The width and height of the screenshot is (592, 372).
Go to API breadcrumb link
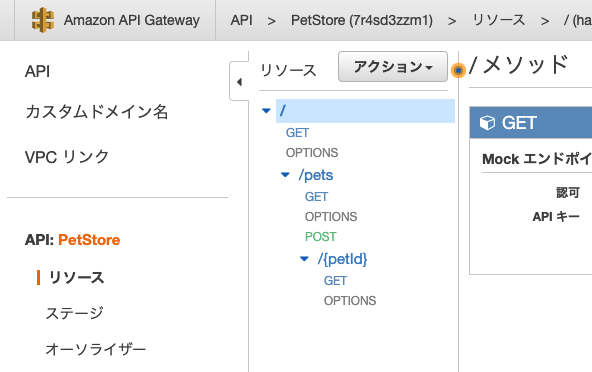[241, 20]
